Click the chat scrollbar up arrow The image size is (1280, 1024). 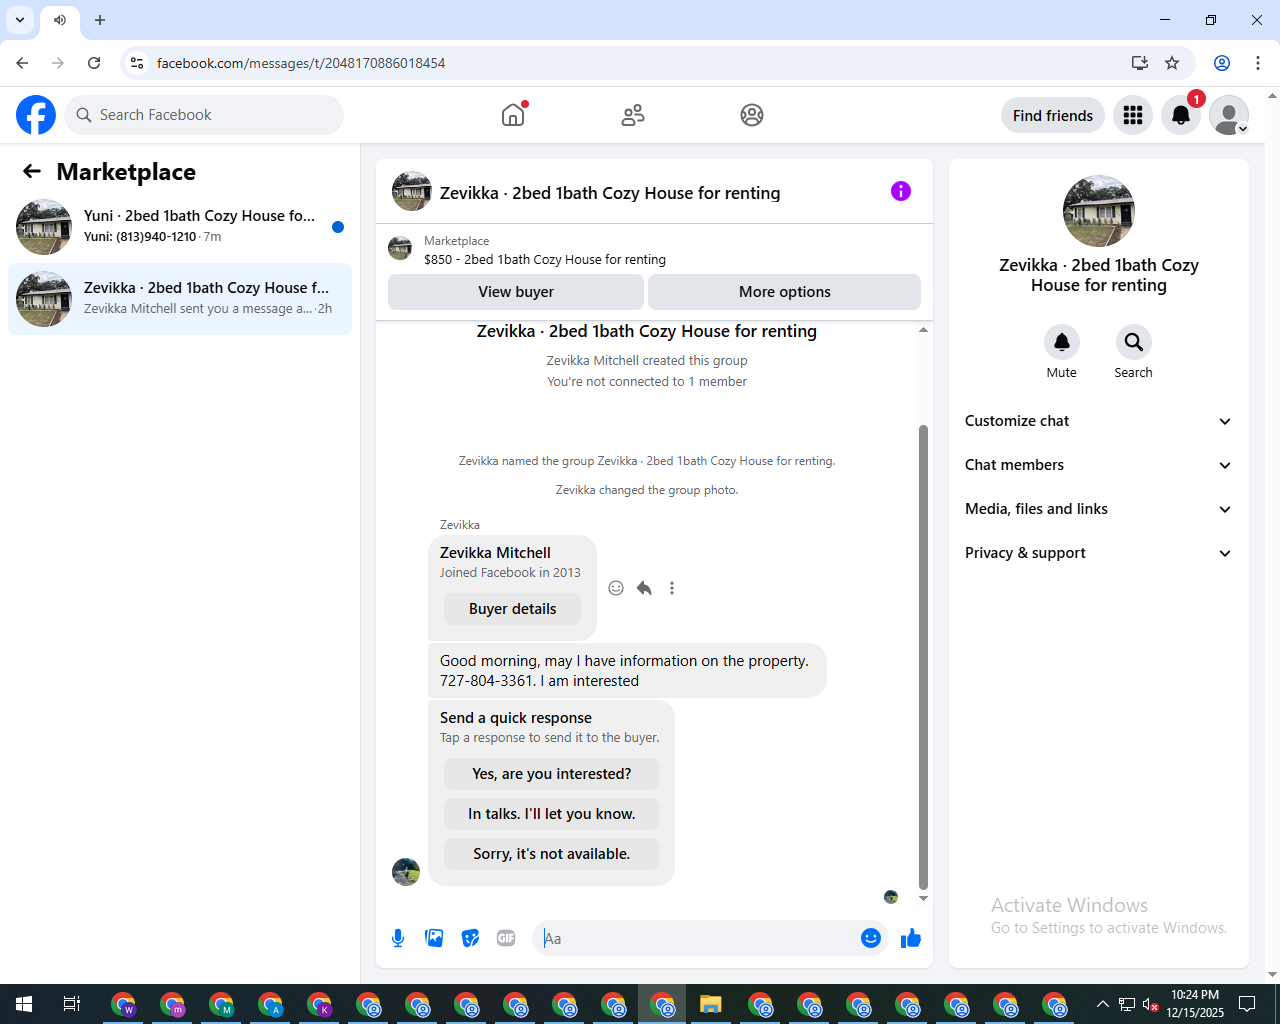tap(923, 330)
